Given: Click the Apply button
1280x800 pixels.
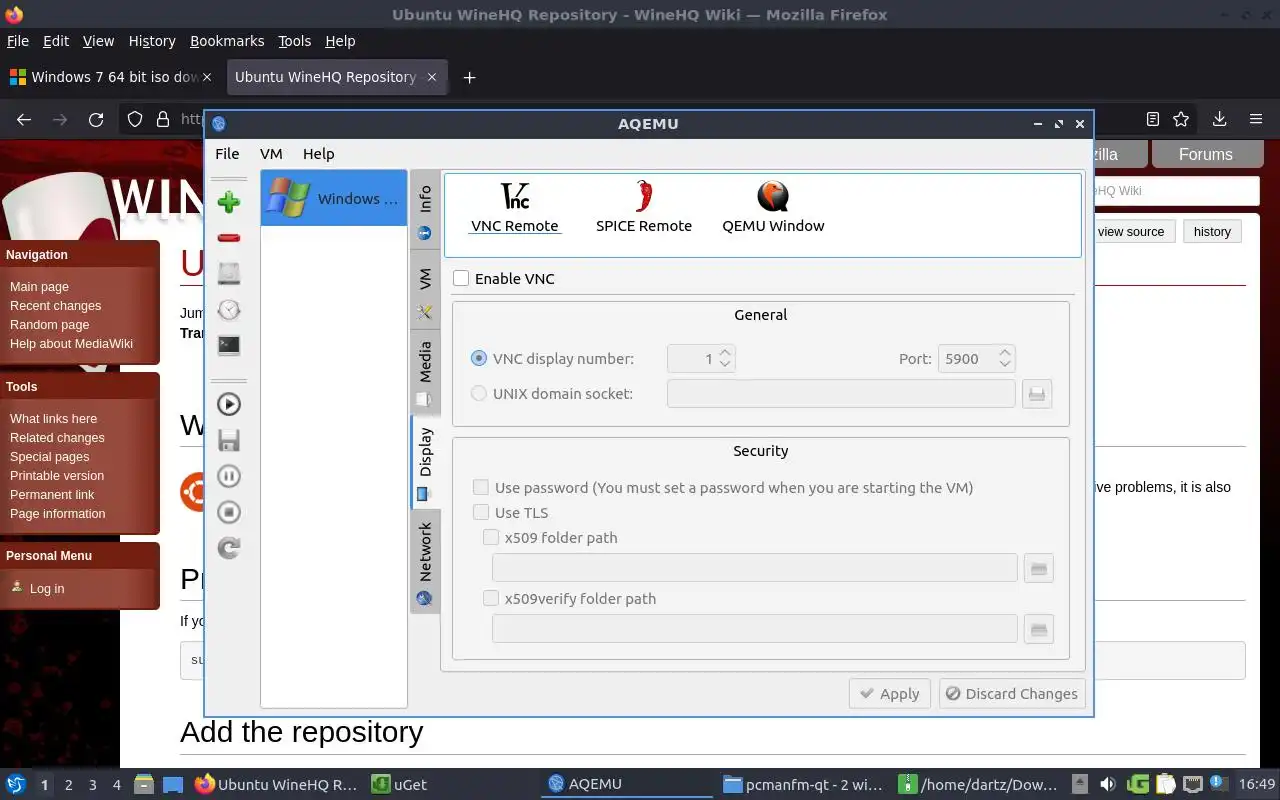Looking at the screenshot, I should (890, 693).
